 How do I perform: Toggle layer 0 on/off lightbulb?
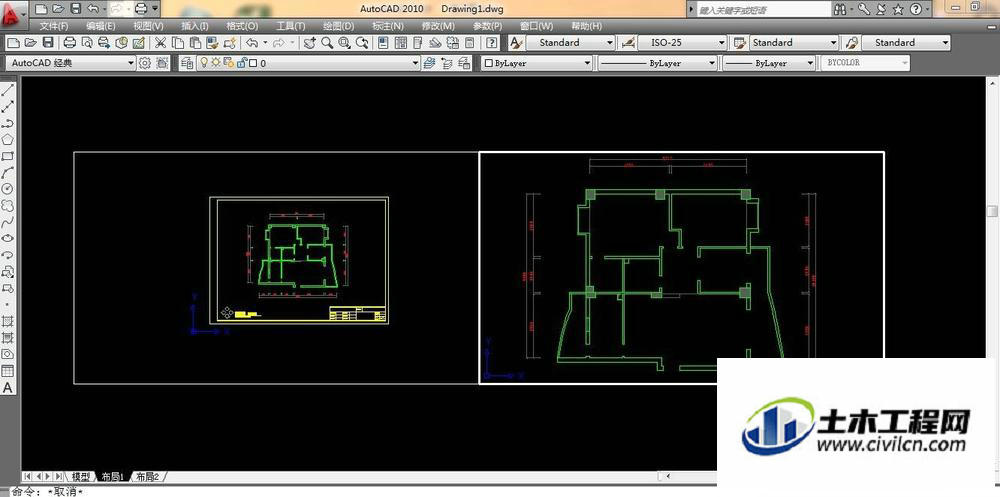pyautogui.click(x=205, y=63)
